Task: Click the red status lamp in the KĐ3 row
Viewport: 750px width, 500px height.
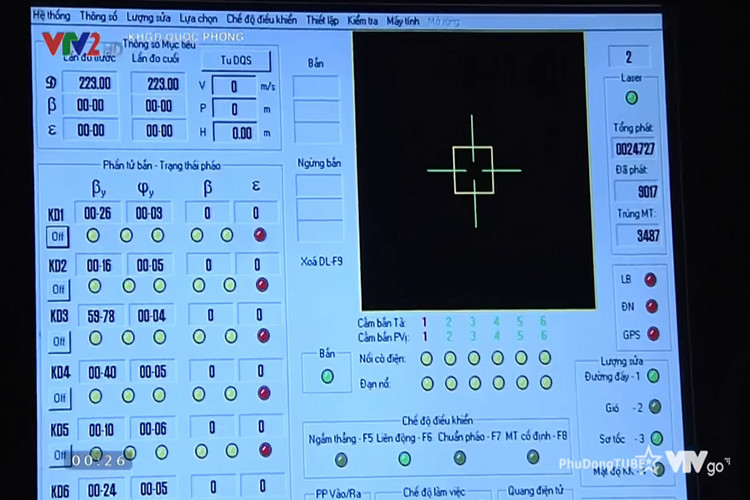Action: 262,337
